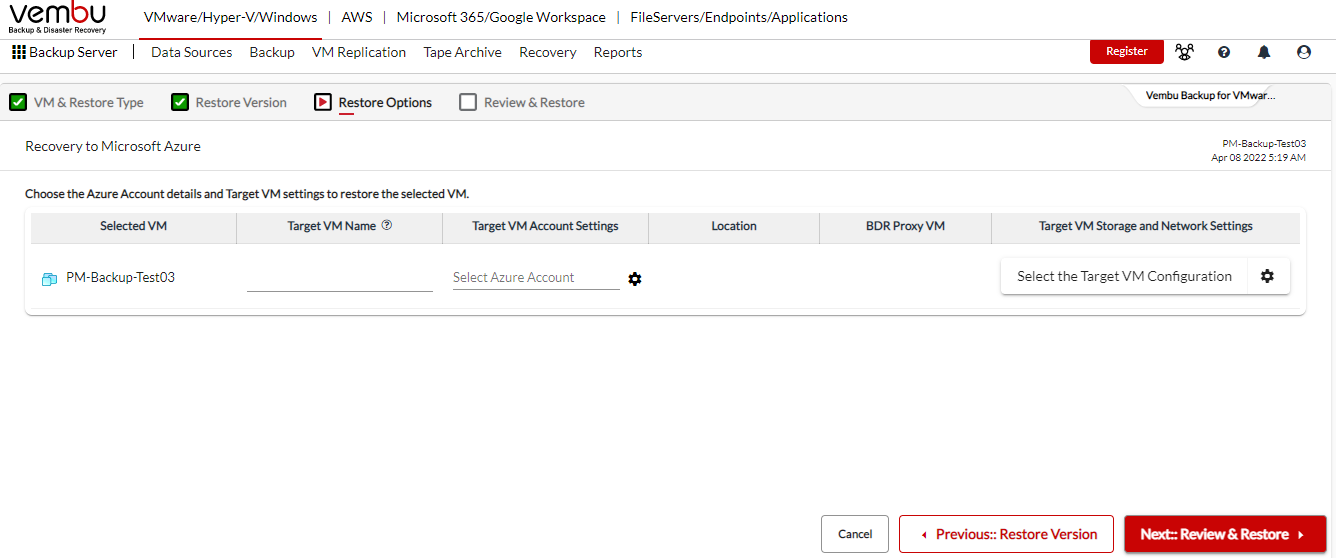
Task: Switch to the AWS tab
Action: tap(356, 17)
